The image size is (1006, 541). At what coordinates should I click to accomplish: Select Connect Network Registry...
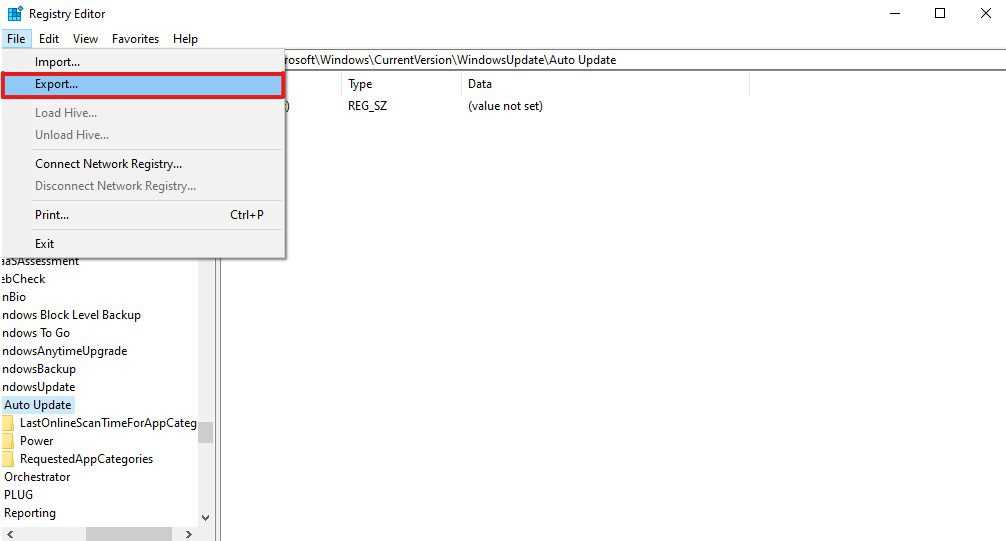point(143,164)
